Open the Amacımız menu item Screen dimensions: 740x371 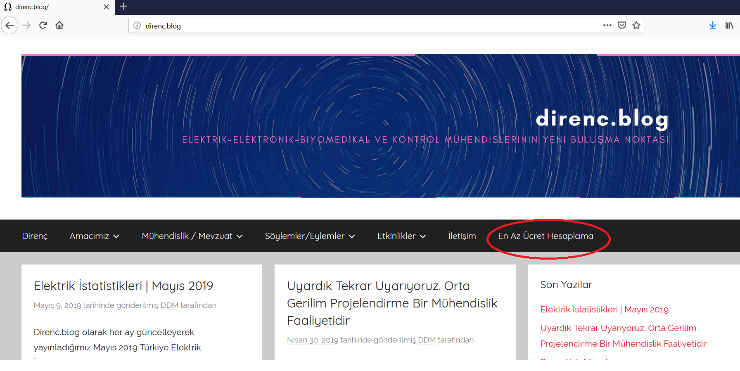[x=89, y=236]
